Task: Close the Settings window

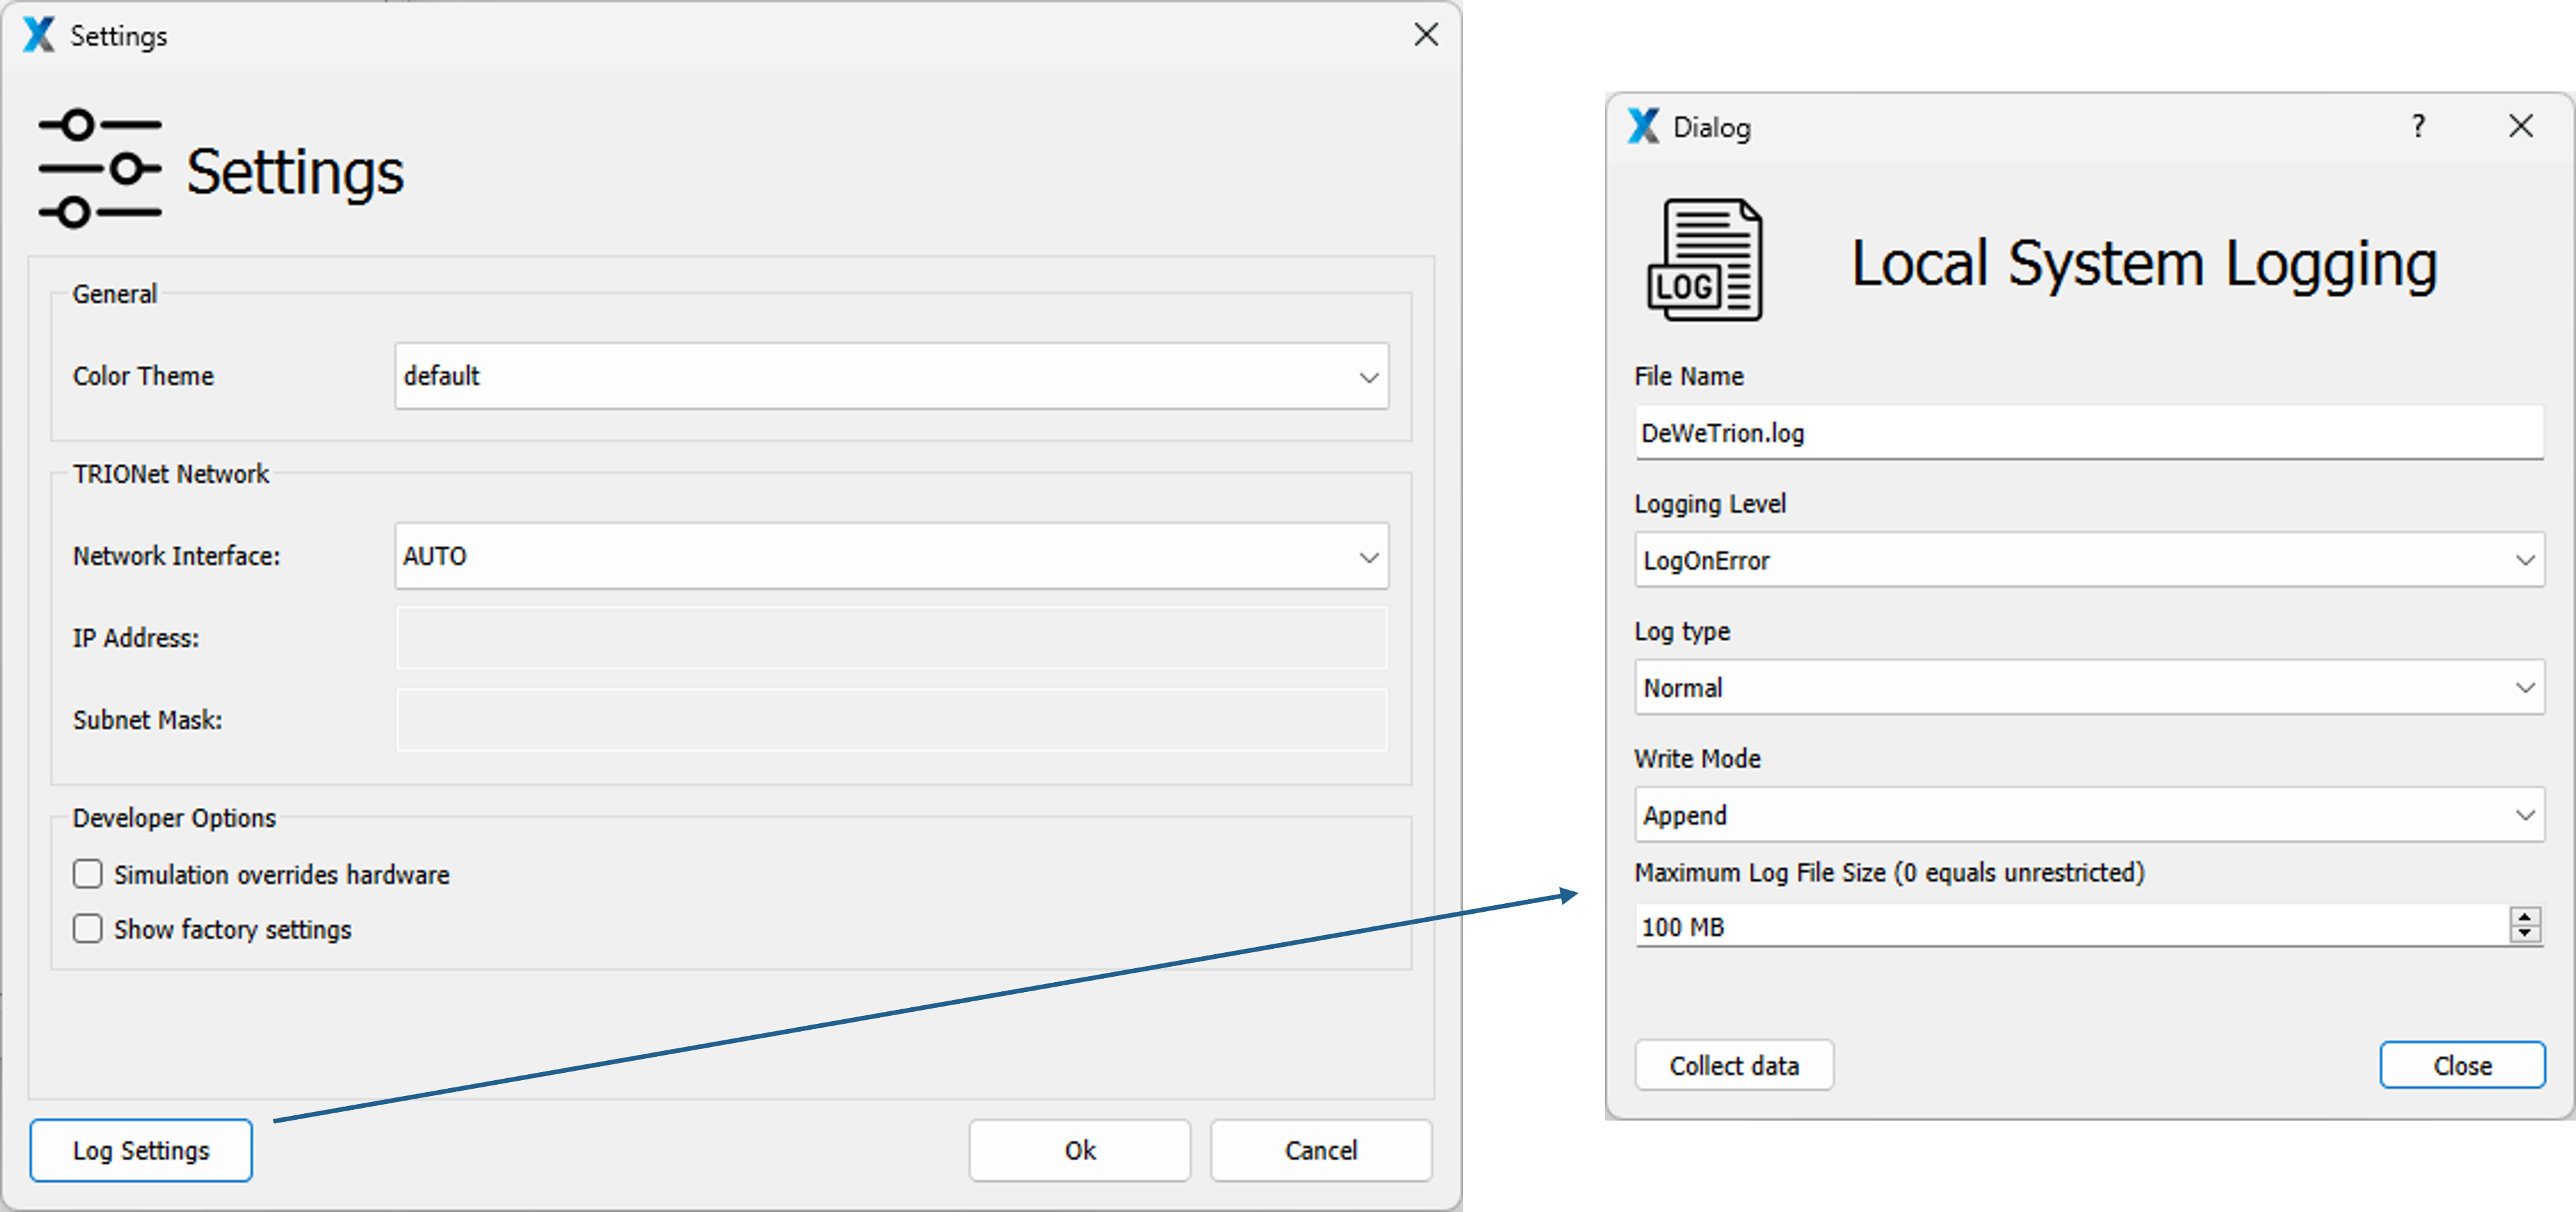Action: 1426,35
